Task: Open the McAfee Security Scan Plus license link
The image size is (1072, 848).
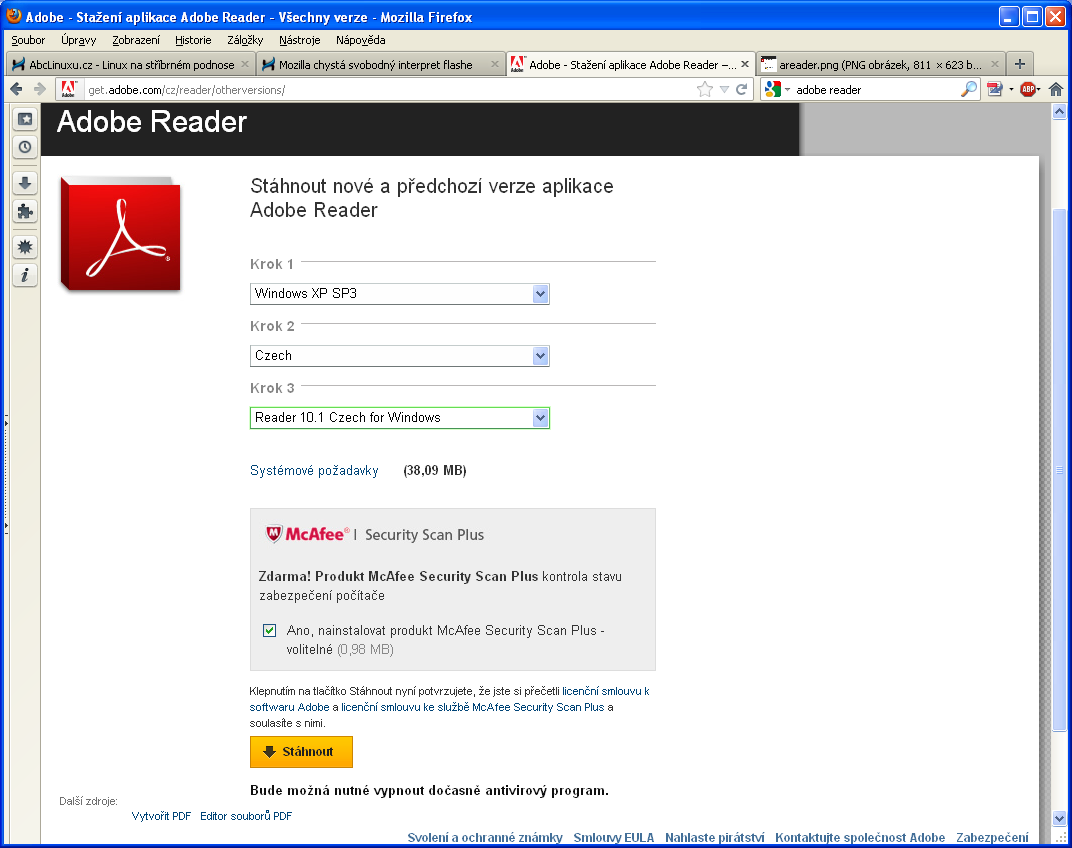Action: [x=472, y=707]
